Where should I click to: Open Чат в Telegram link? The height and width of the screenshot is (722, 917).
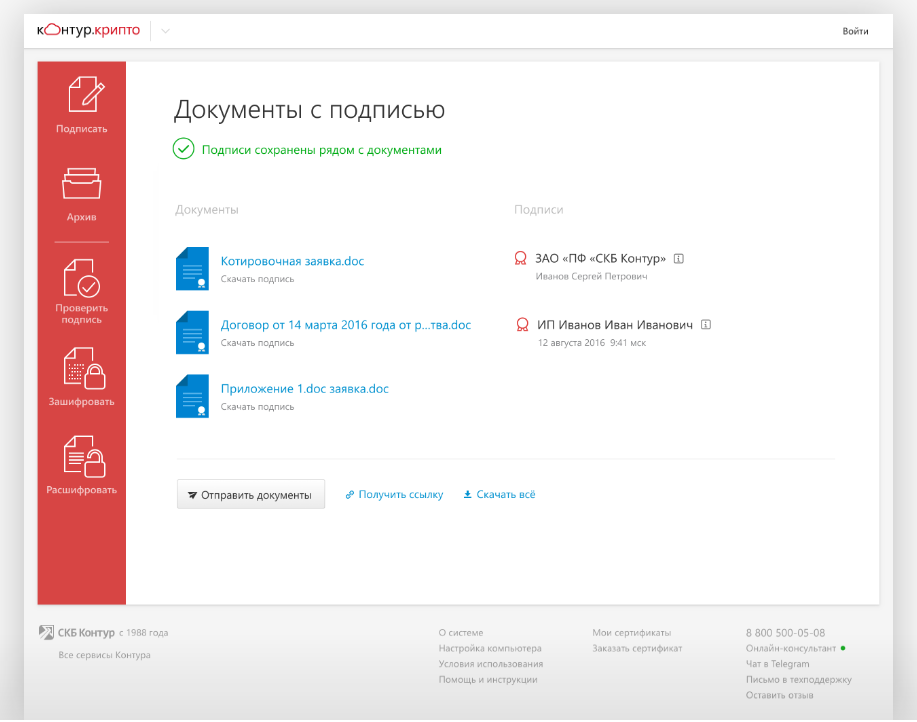(x=777, y=664)
